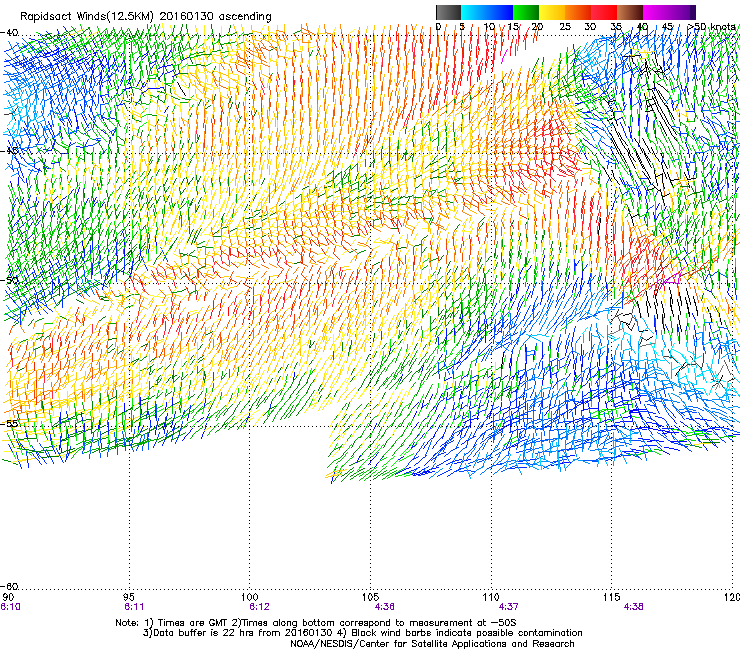The height and width of the screenshot is (650, 740).
Task: Click the 95 longitude axis label
Action: tap(129, 598)
